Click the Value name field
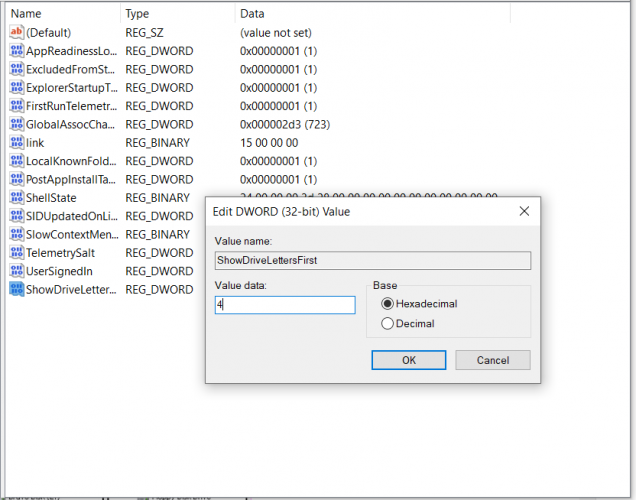The image size is (636, 500). tap(373, 260)
